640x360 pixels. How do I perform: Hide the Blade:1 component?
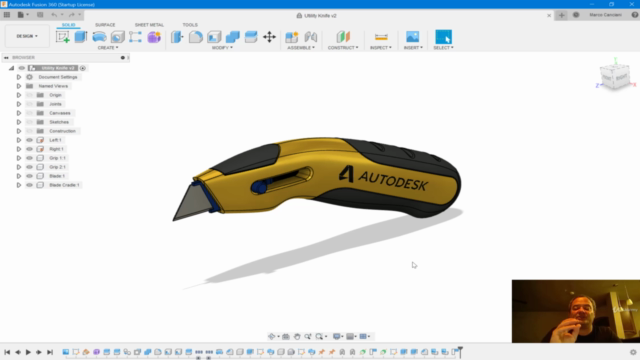pos(29,176)
